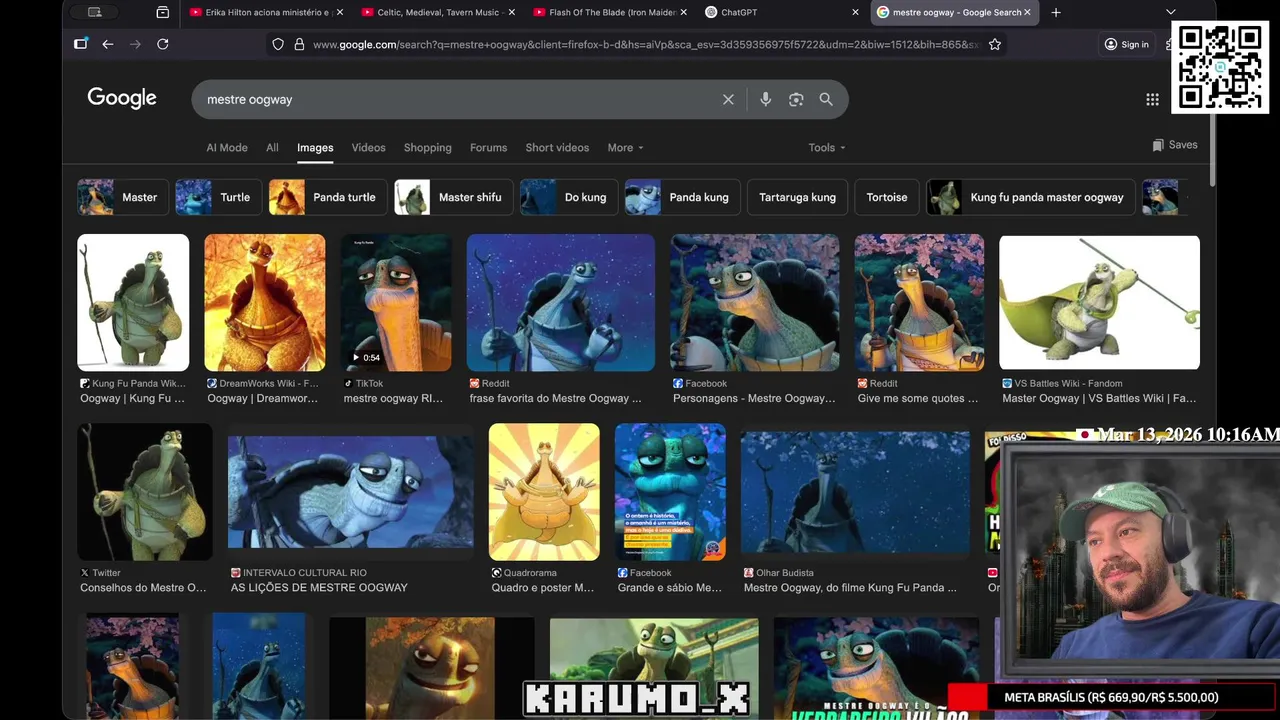Click 'Grande e sábio Me...' Facebook link
The width and height of the screenshot is (1280, 720).
pyautogui.click(x=670, y=588)
